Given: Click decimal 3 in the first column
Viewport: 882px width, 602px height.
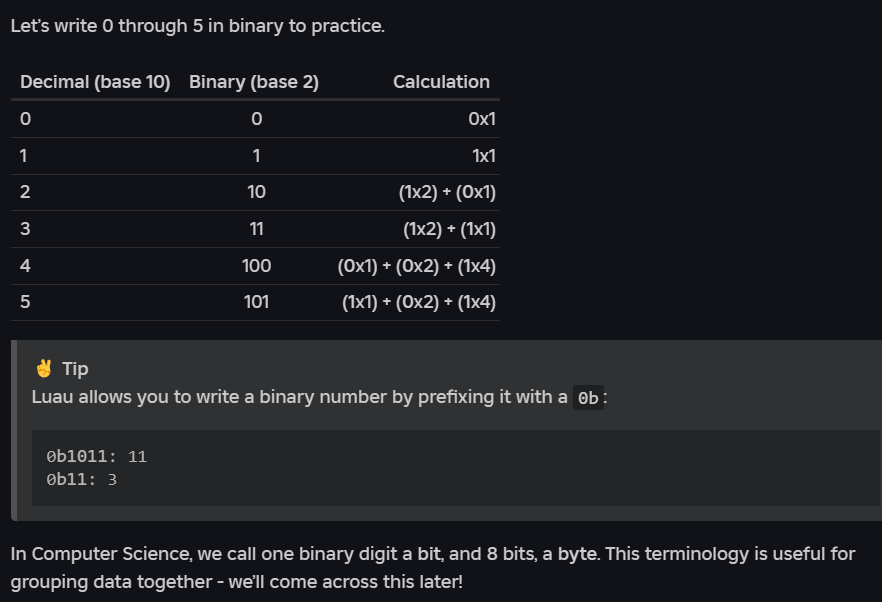Looking at the screenshot, I should [25, 229].
